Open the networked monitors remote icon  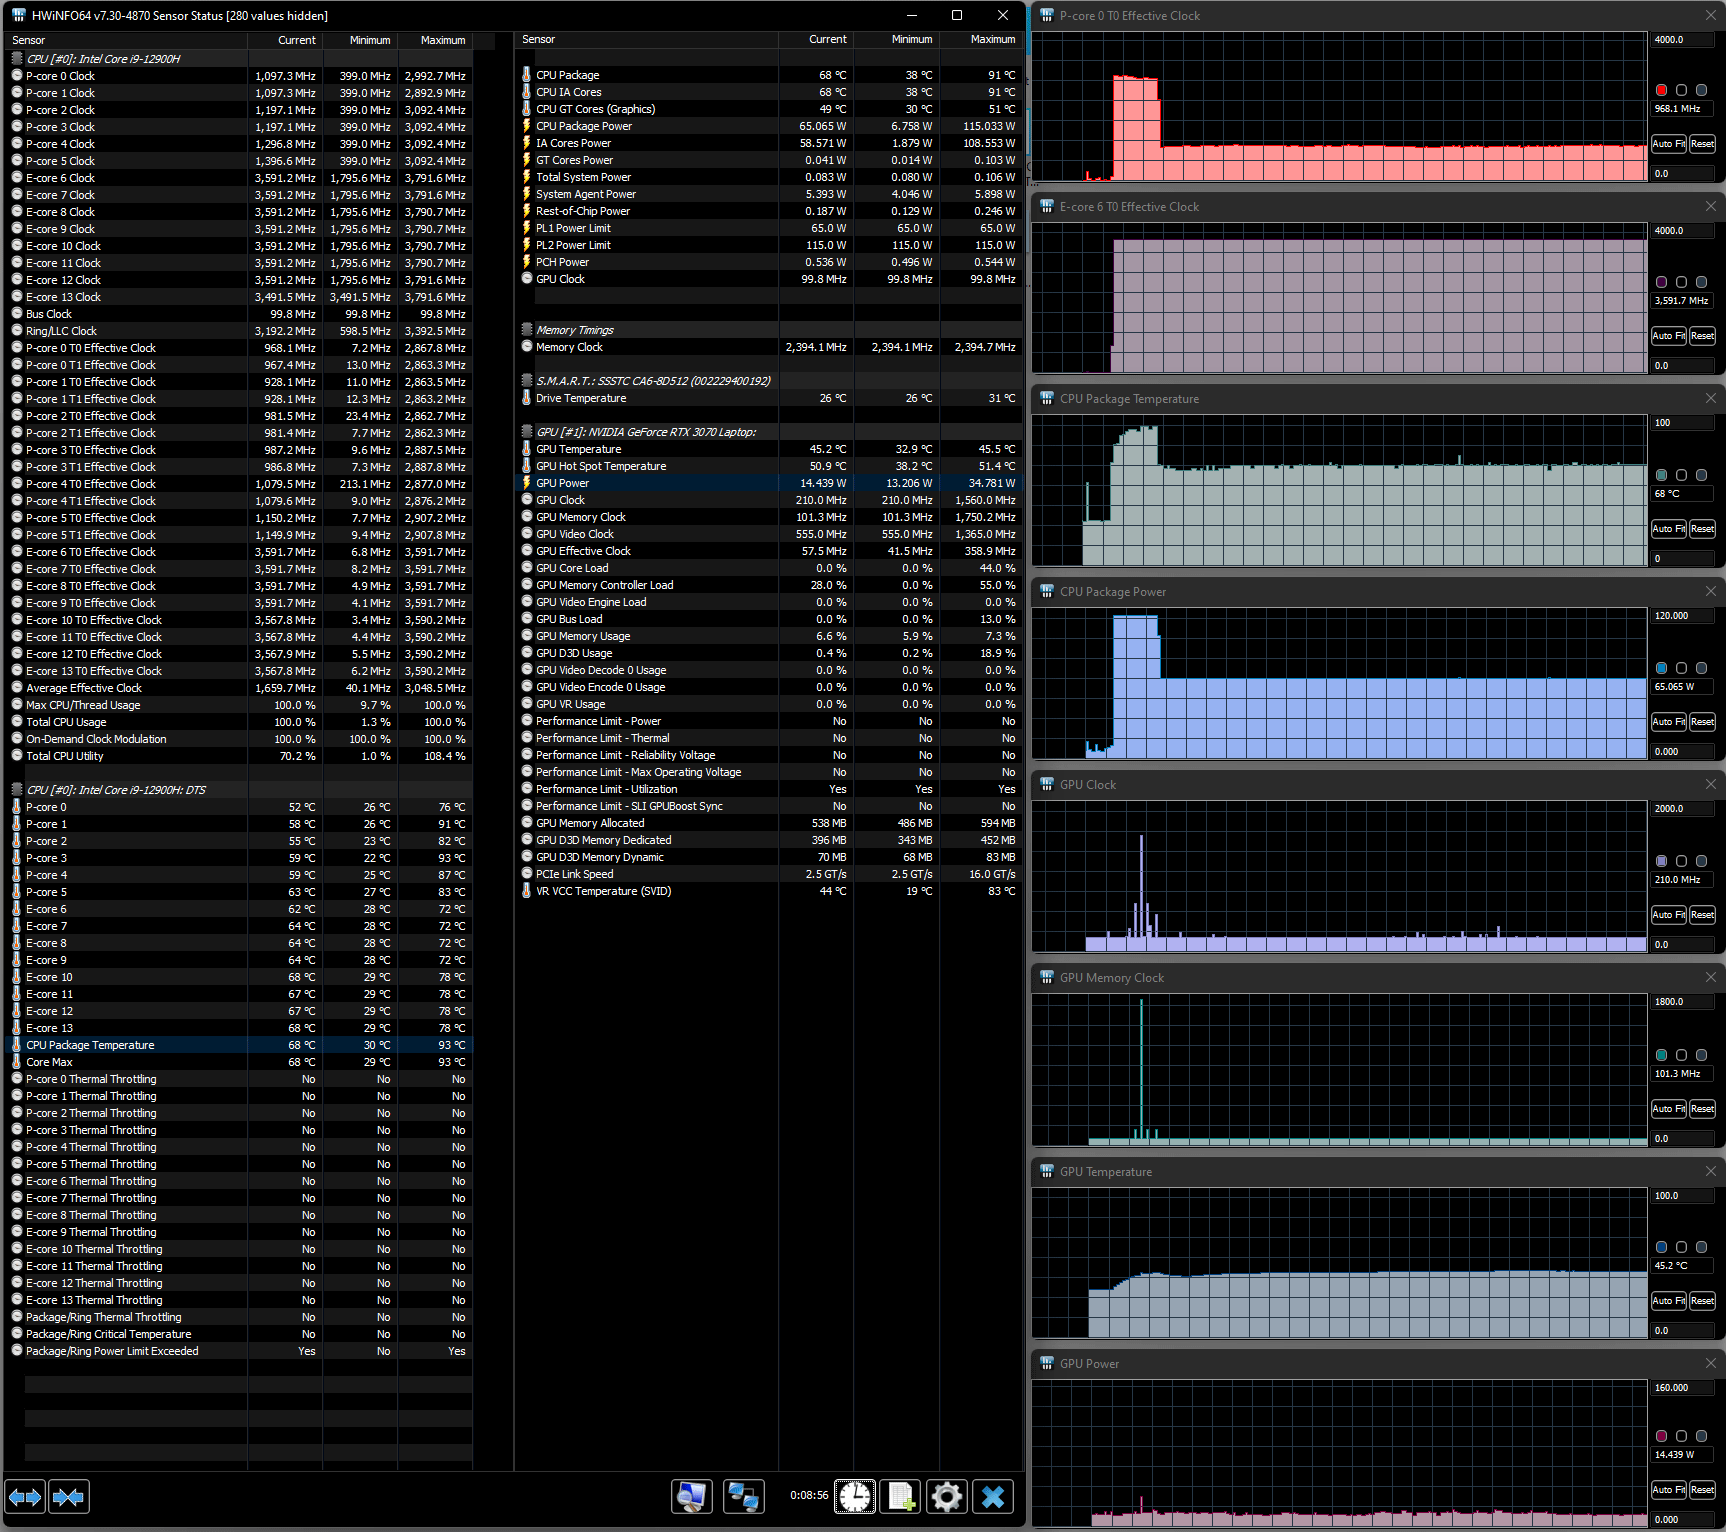click(744, 1497)
